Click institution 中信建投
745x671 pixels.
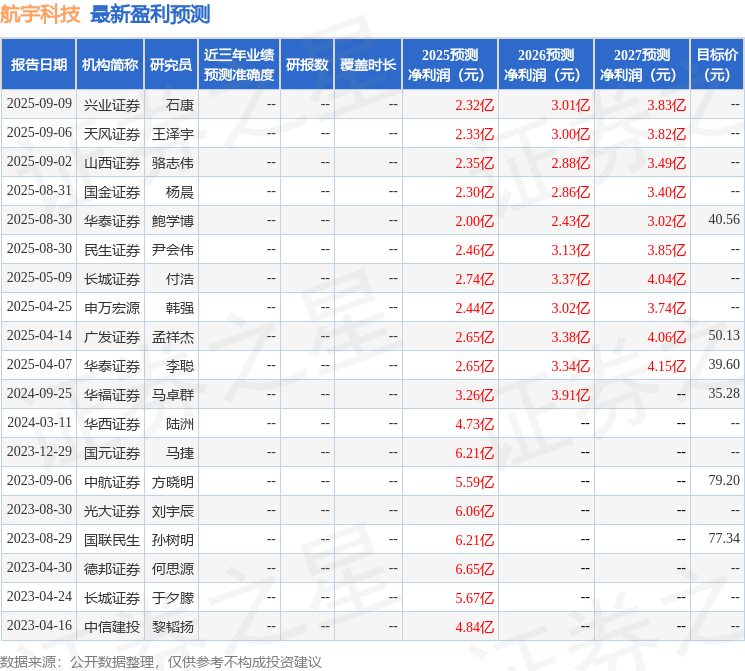pos(112,627)
